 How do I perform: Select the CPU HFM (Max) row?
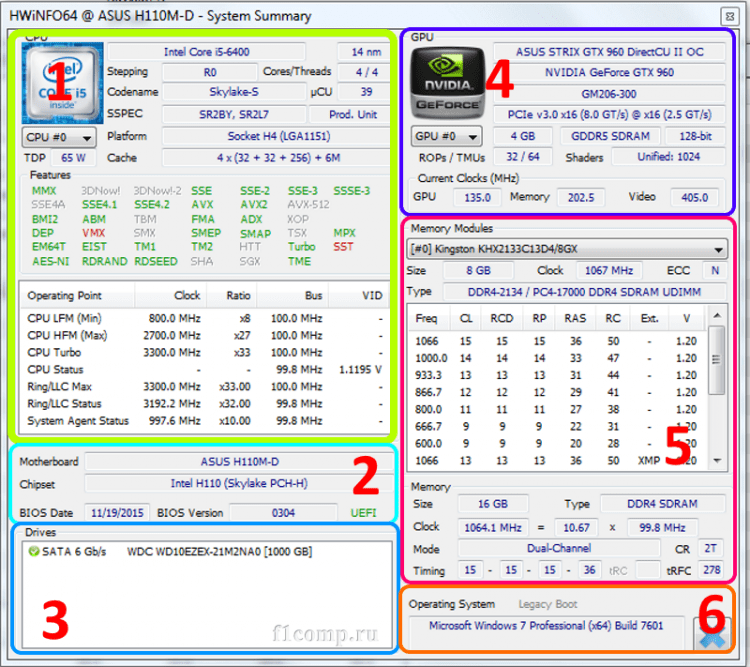coord(205,335)
